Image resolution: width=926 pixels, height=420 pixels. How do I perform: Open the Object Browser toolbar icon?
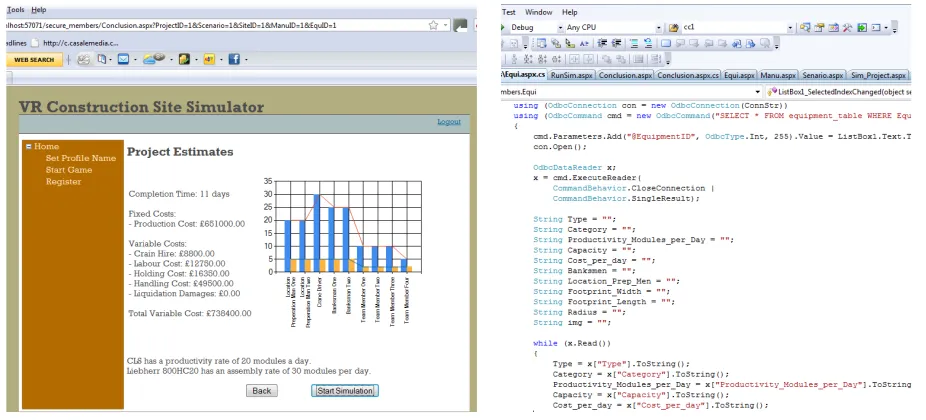pyautogui.click(x=833, y=28)
